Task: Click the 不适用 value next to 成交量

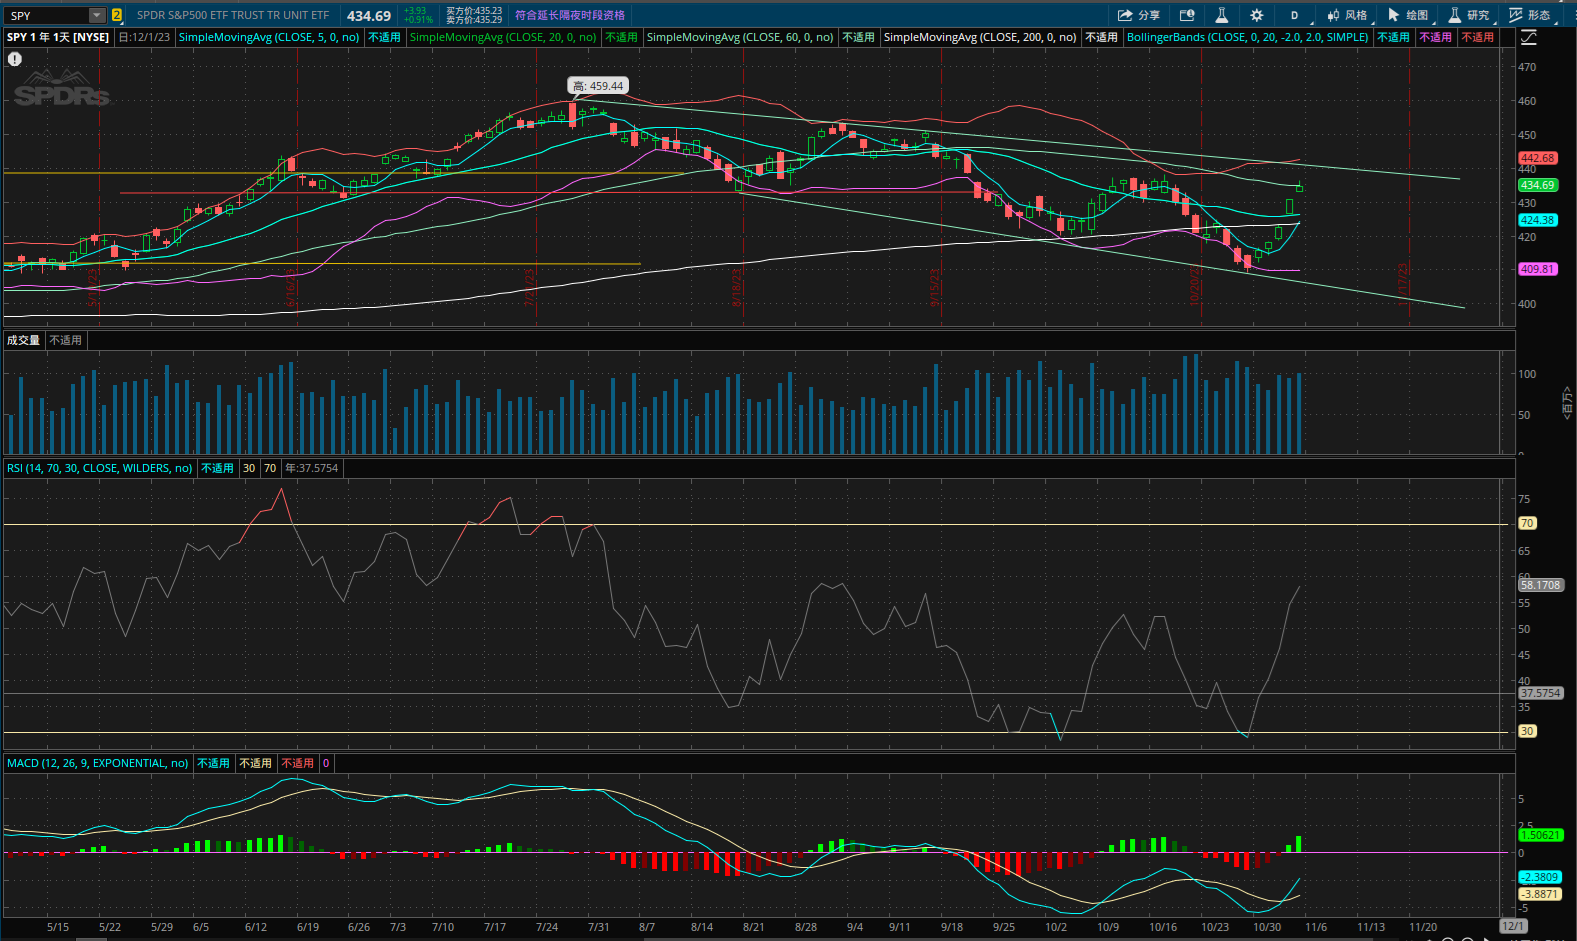Action: [x=66, y=340]
